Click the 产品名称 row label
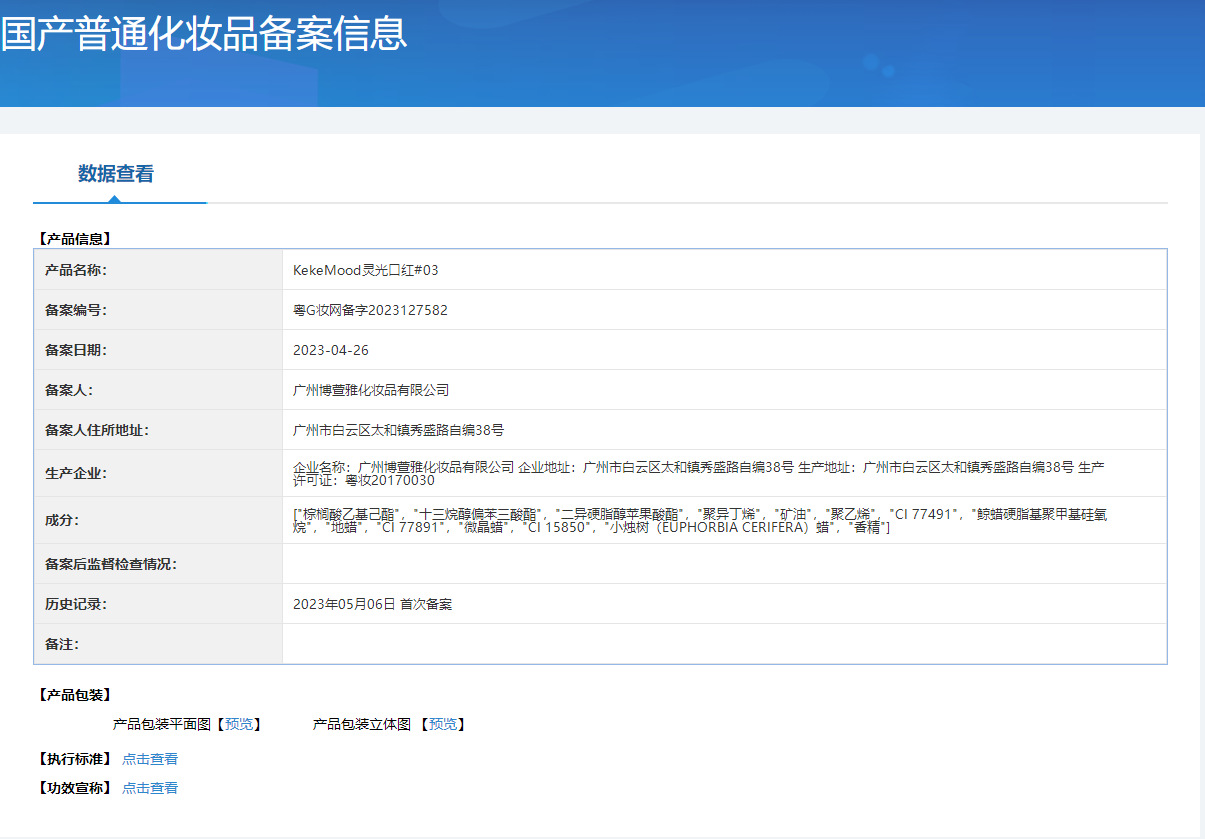1205x839 pixels. point(76,270)
